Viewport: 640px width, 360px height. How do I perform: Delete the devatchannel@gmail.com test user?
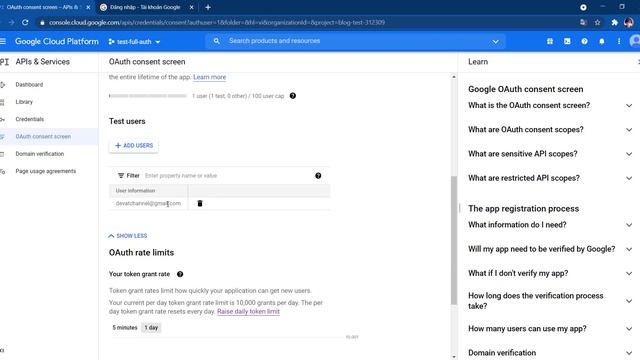click(x=200, y=203)
